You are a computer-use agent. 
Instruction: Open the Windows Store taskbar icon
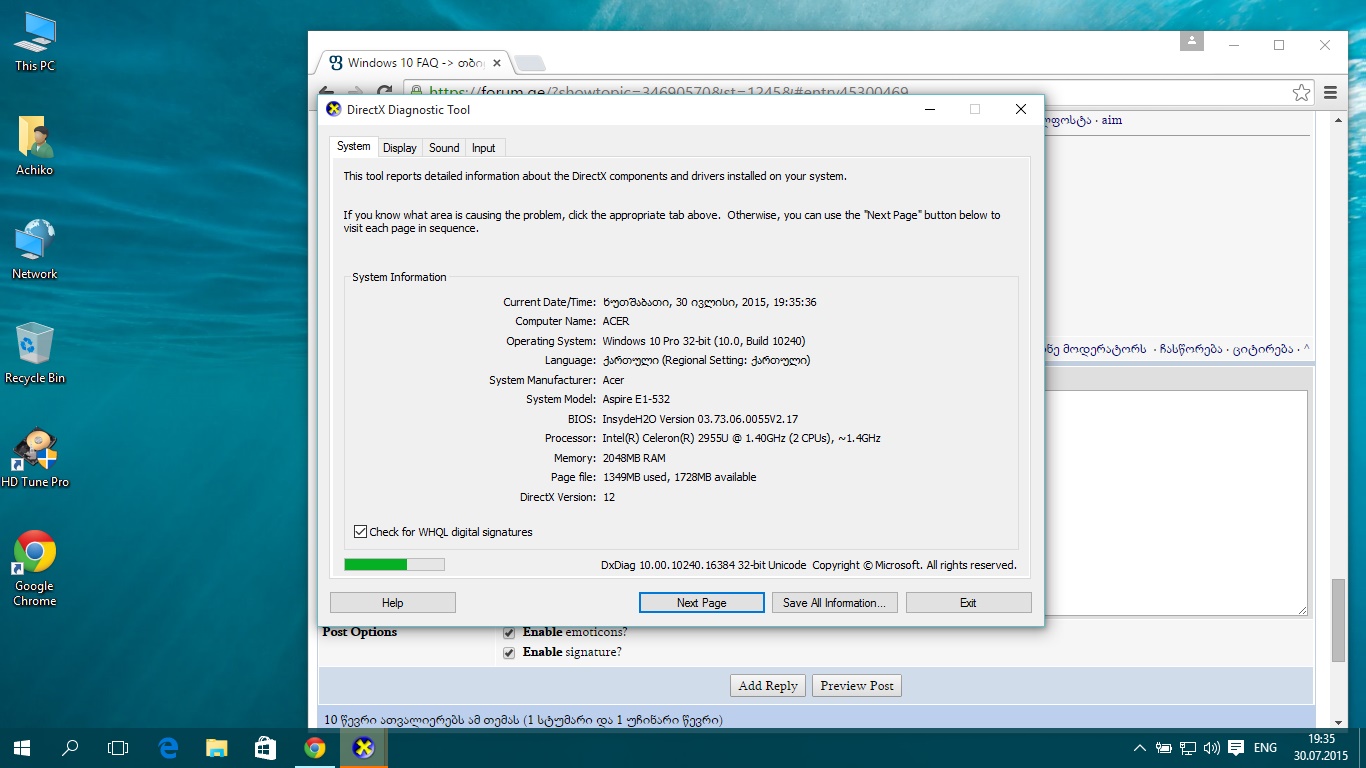pyautogui.click(x=265, y=747)
